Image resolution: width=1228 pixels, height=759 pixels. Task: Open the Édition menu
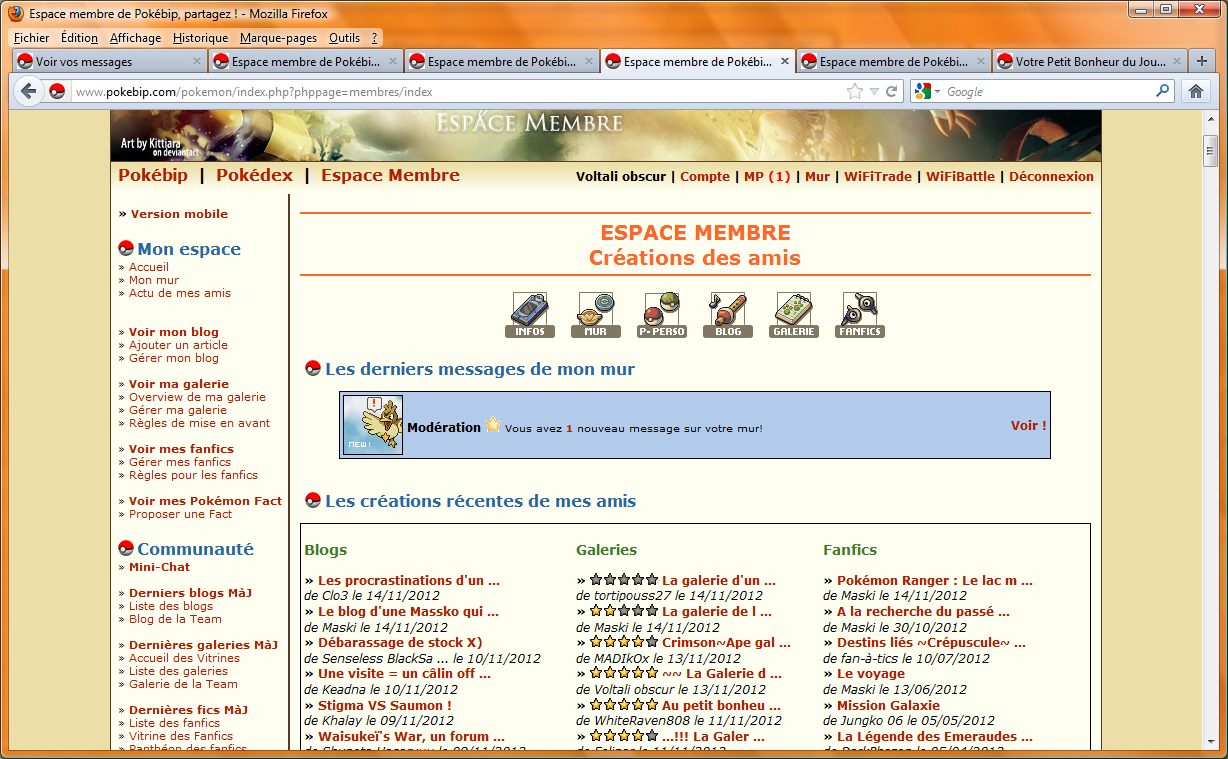click(79, 38)
